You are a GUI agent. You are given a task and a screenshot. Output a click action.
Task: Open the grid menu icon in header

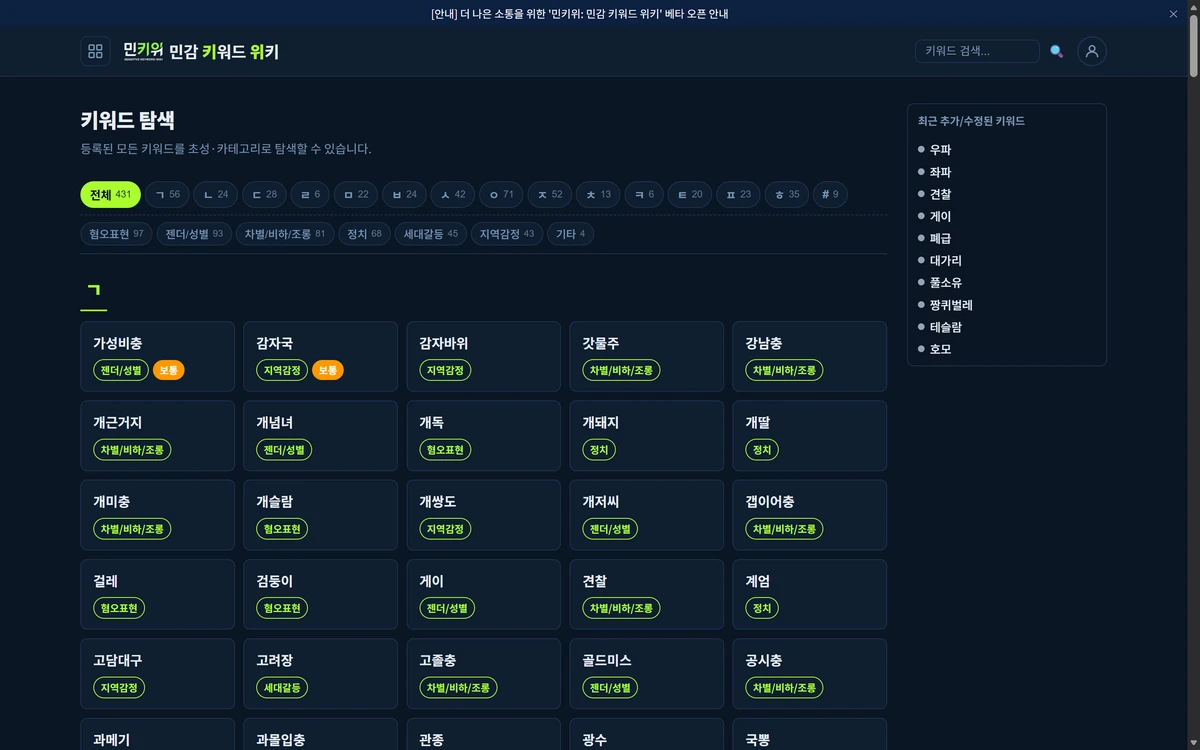point(95,51)
